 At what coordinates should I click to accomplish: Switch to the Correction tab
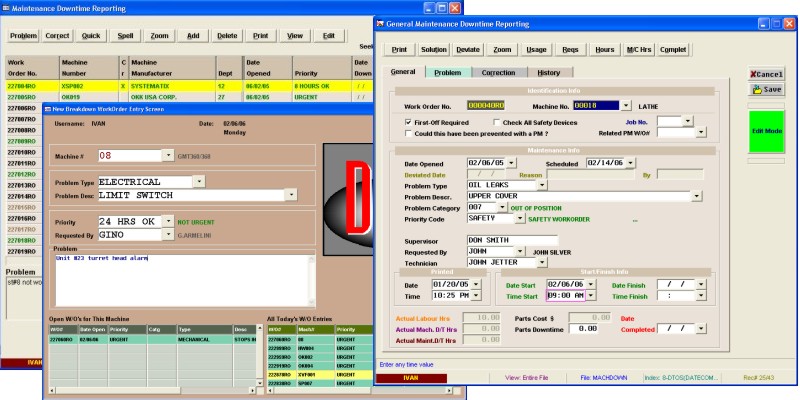tap(498, 72)
